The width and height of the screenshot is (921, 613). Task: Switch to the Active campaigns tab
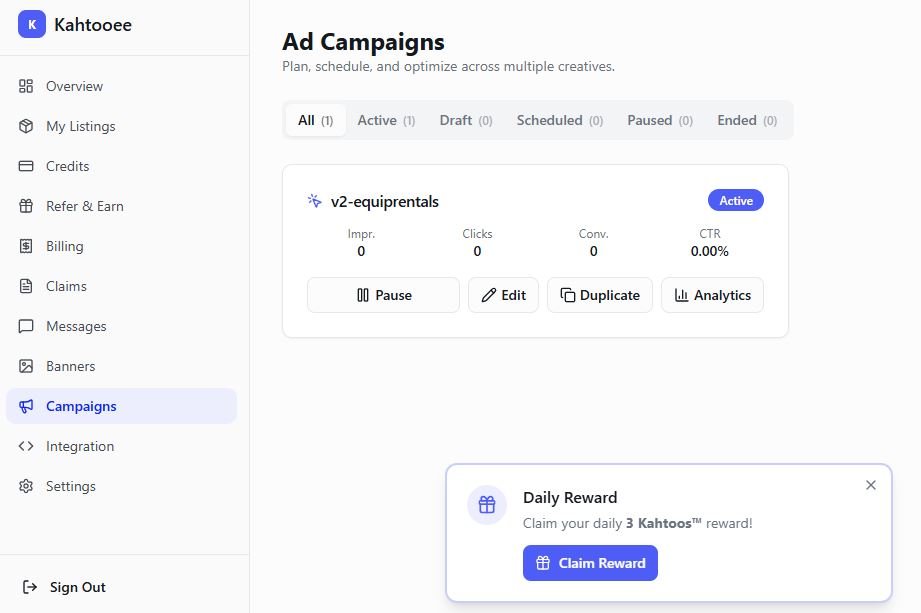click(386, 120)
